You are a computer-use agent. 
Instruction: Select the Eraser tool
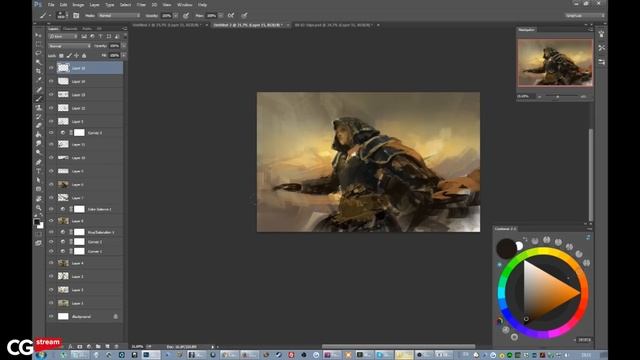(x=39, y=125)
